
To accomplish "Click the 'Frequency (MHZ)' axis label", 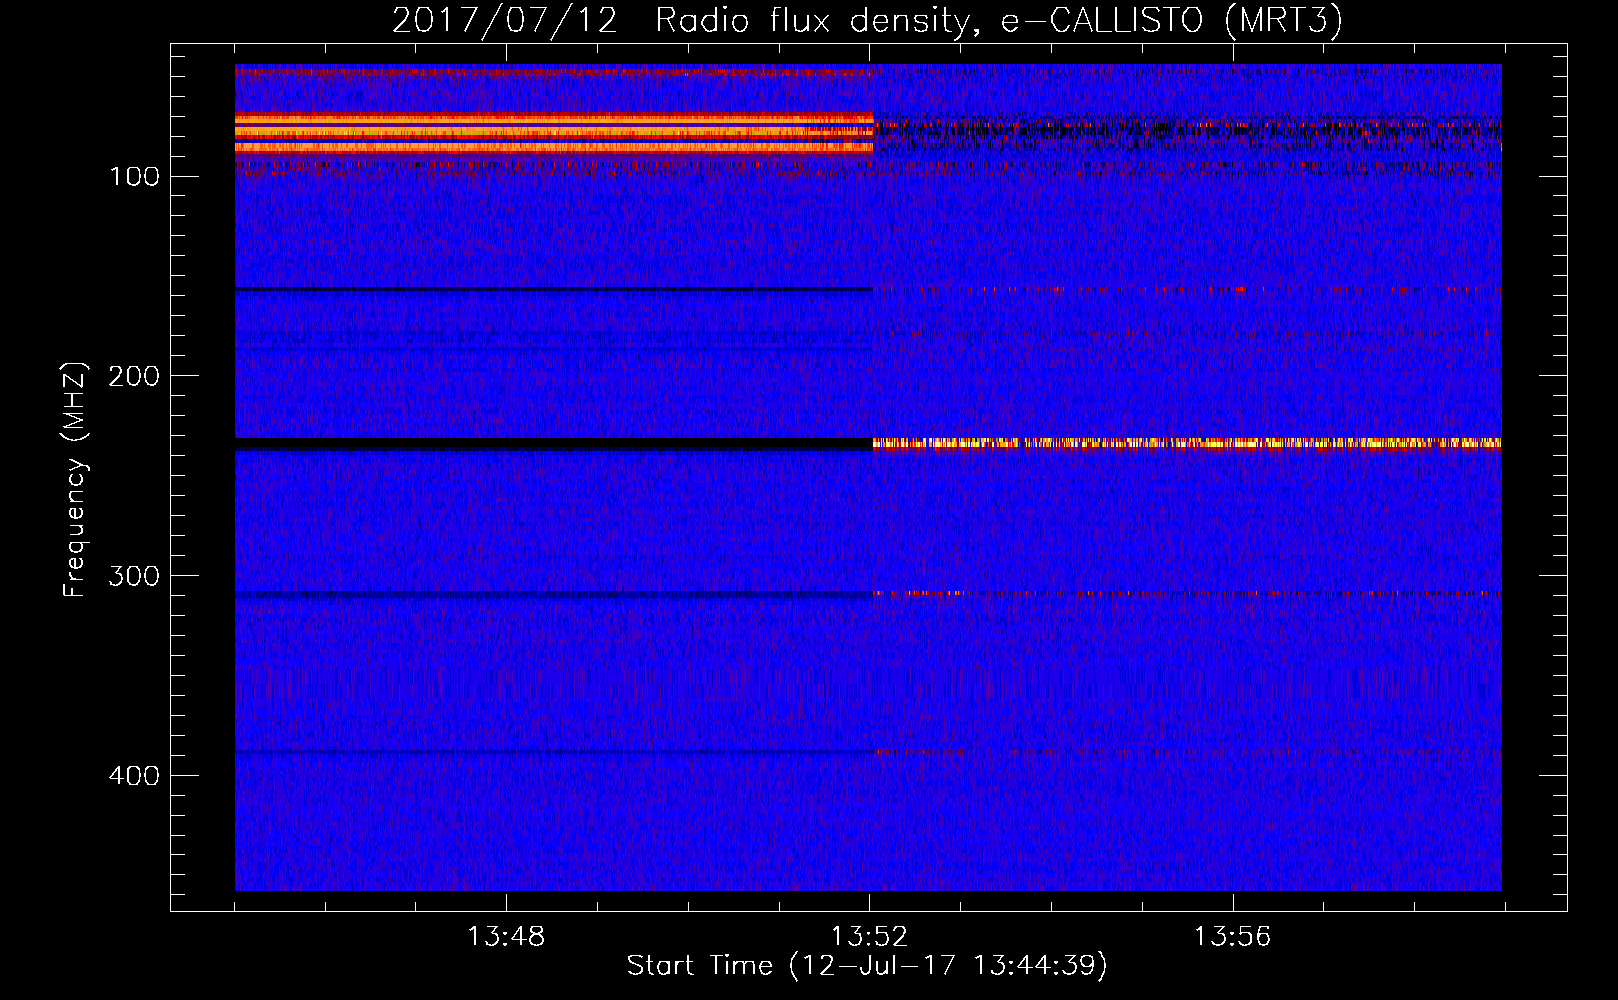I will pyautogui.click(x=75, y=480).
